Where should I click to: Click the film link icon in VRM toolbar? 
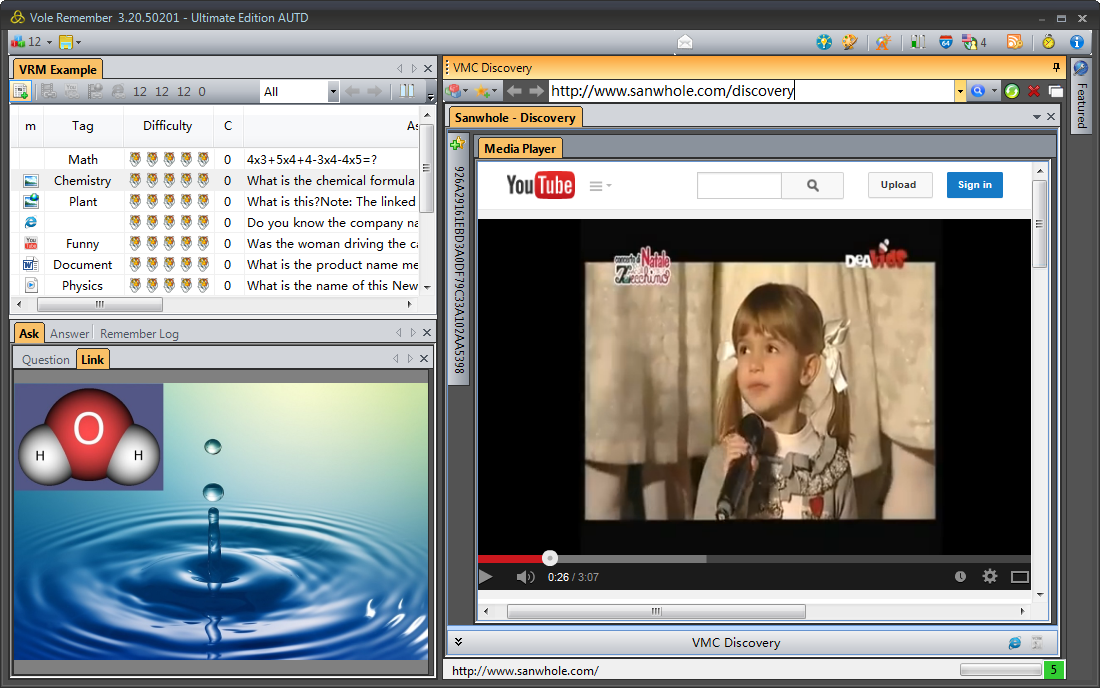coord(48,91)
